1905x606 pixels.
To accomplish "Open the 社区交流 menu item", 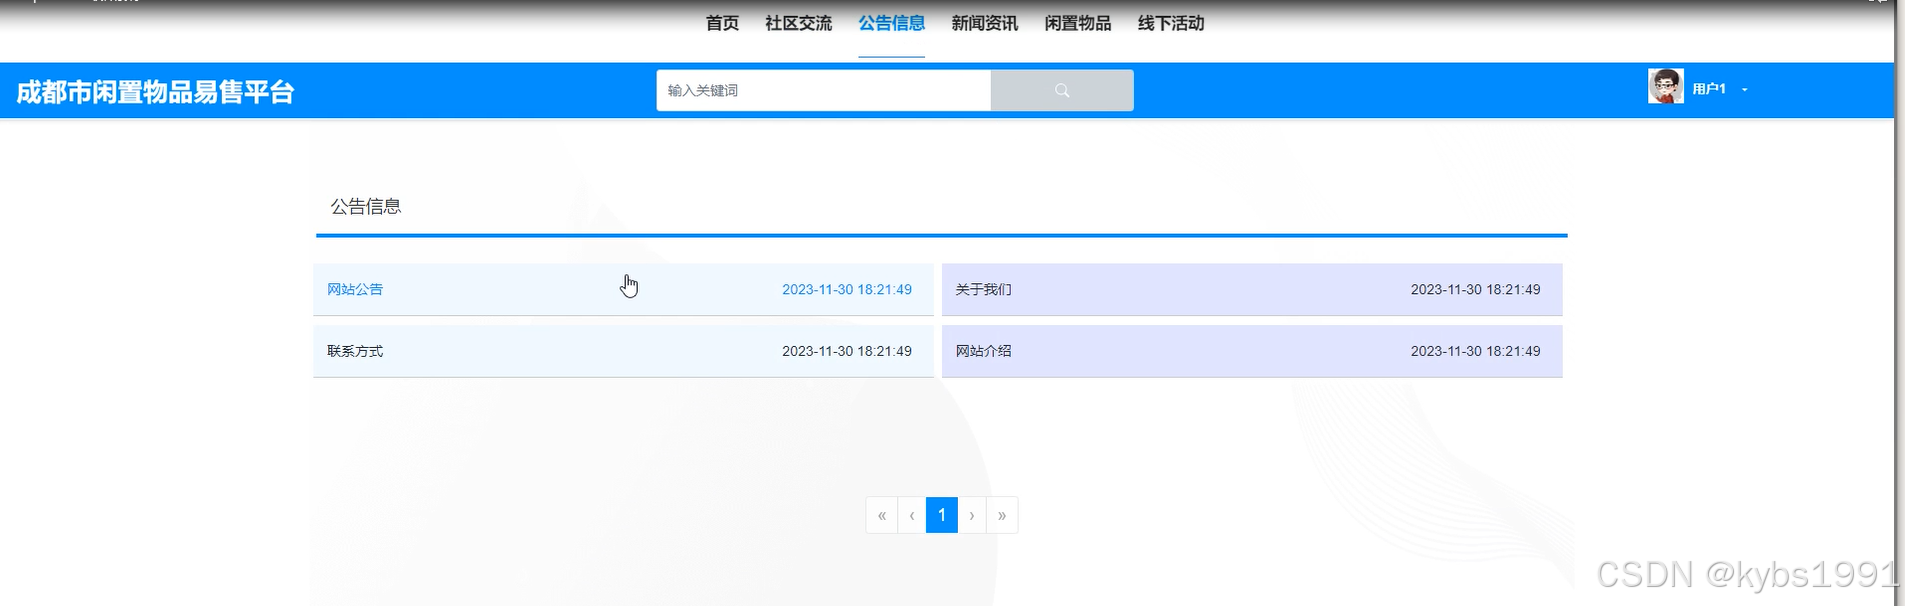I will tap(798, 23).
